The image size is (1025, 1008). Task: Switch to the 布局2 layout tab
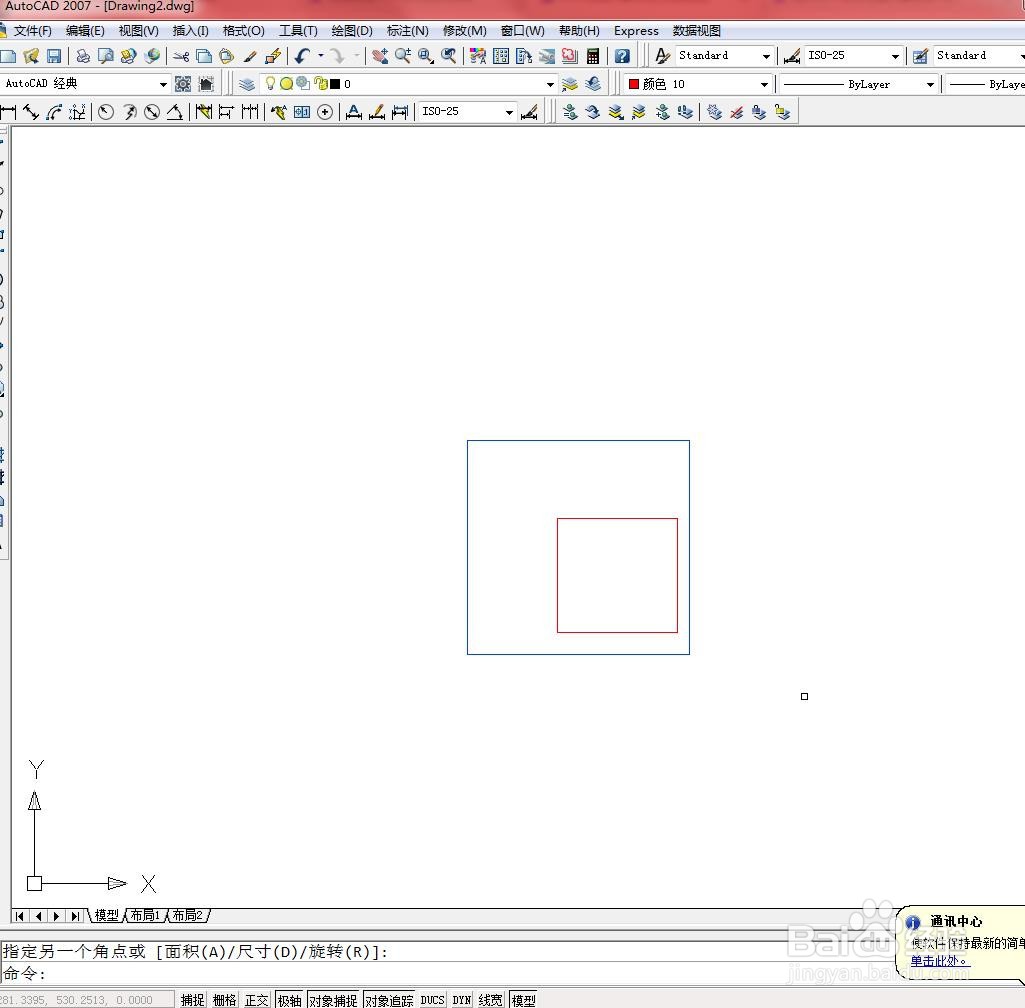point(188,915)
